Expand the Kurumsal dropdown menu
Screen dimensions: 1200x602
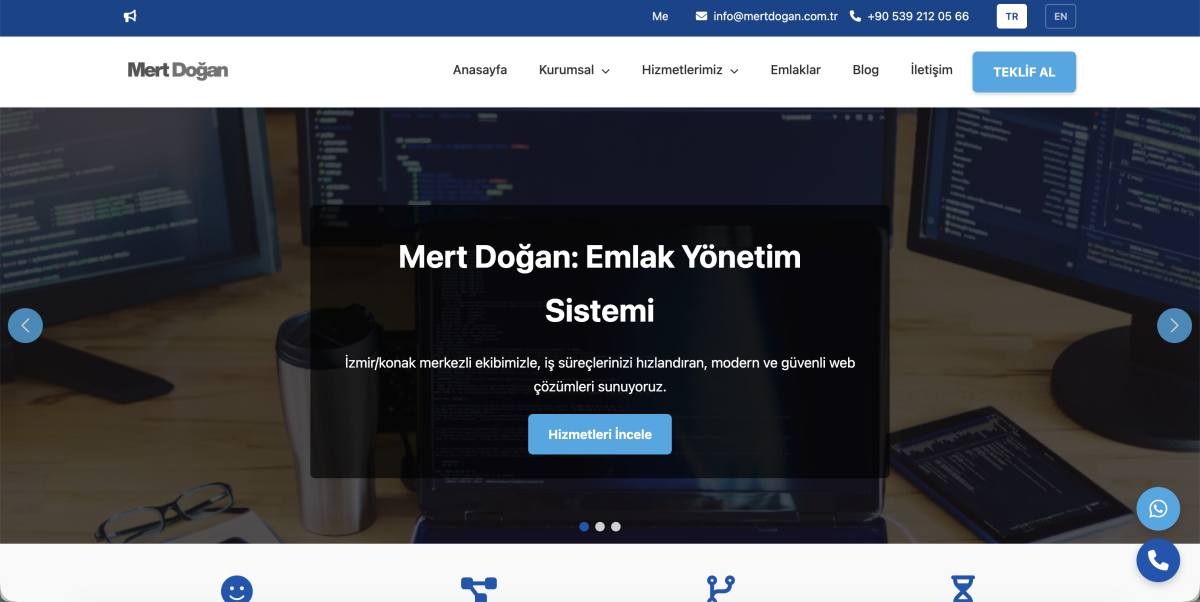tap(573, 70)
